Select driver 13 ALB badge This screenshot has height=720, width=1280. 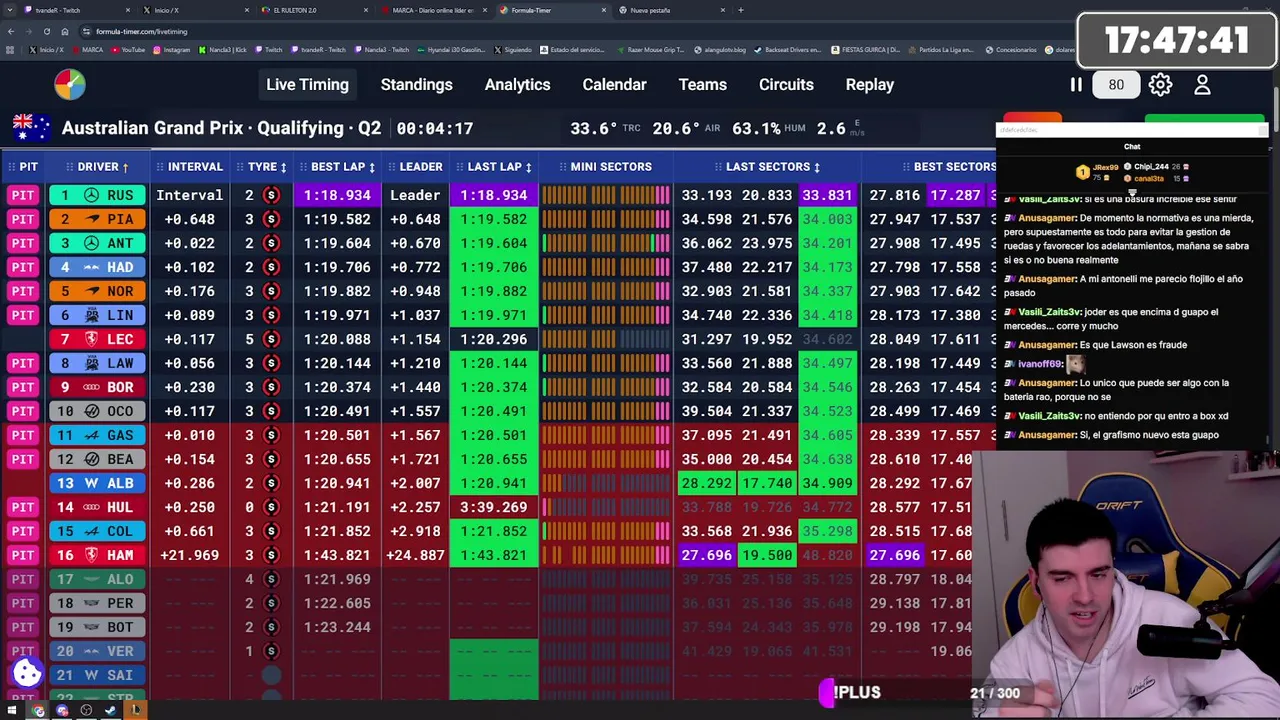(x=97, y=483)
